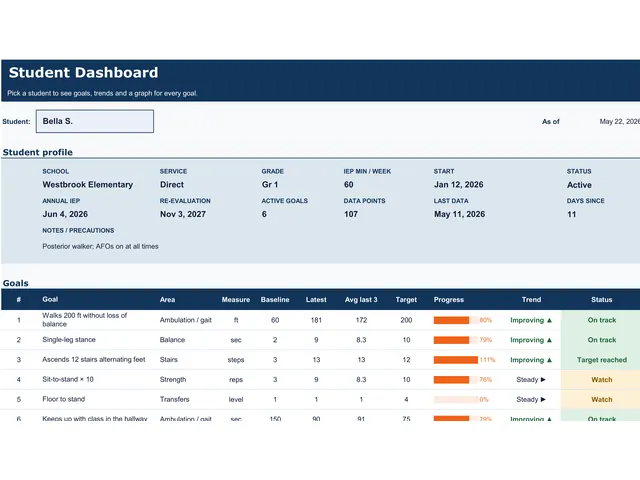
Task: Click the Target column header
Action: point(406,300)
